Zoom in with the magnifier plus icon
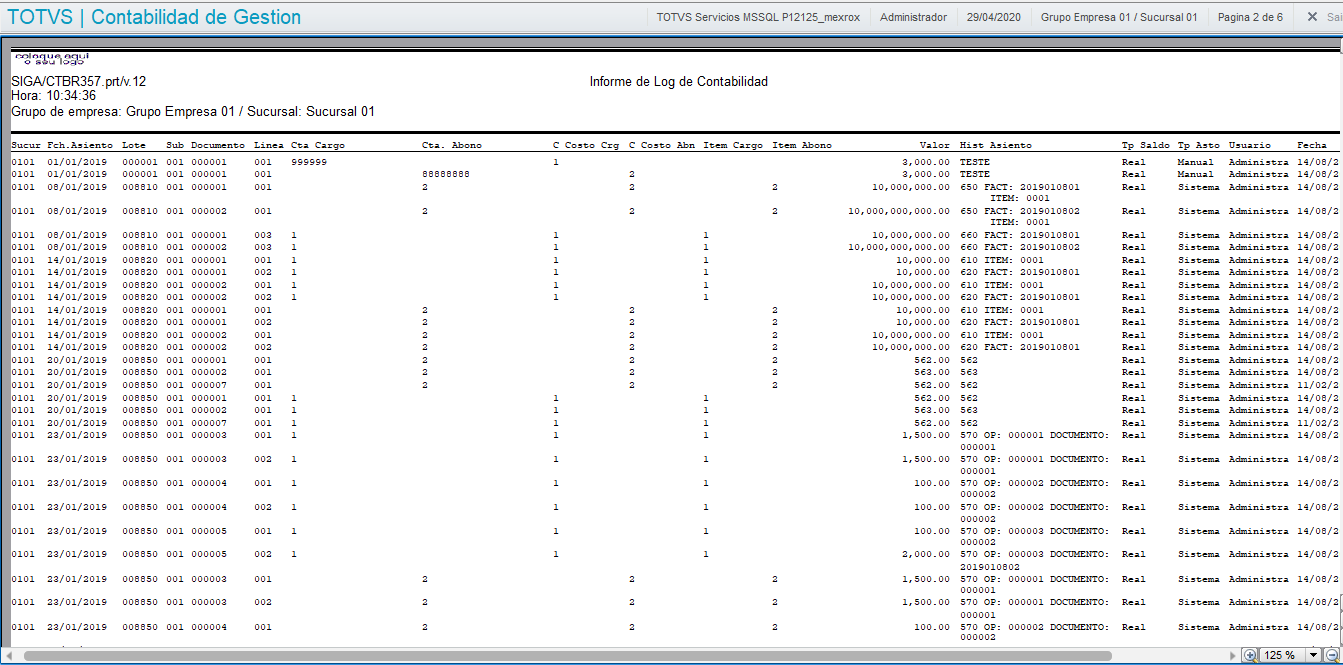The width and height of the screenshot is (1343, 665). coord(1250,655)
